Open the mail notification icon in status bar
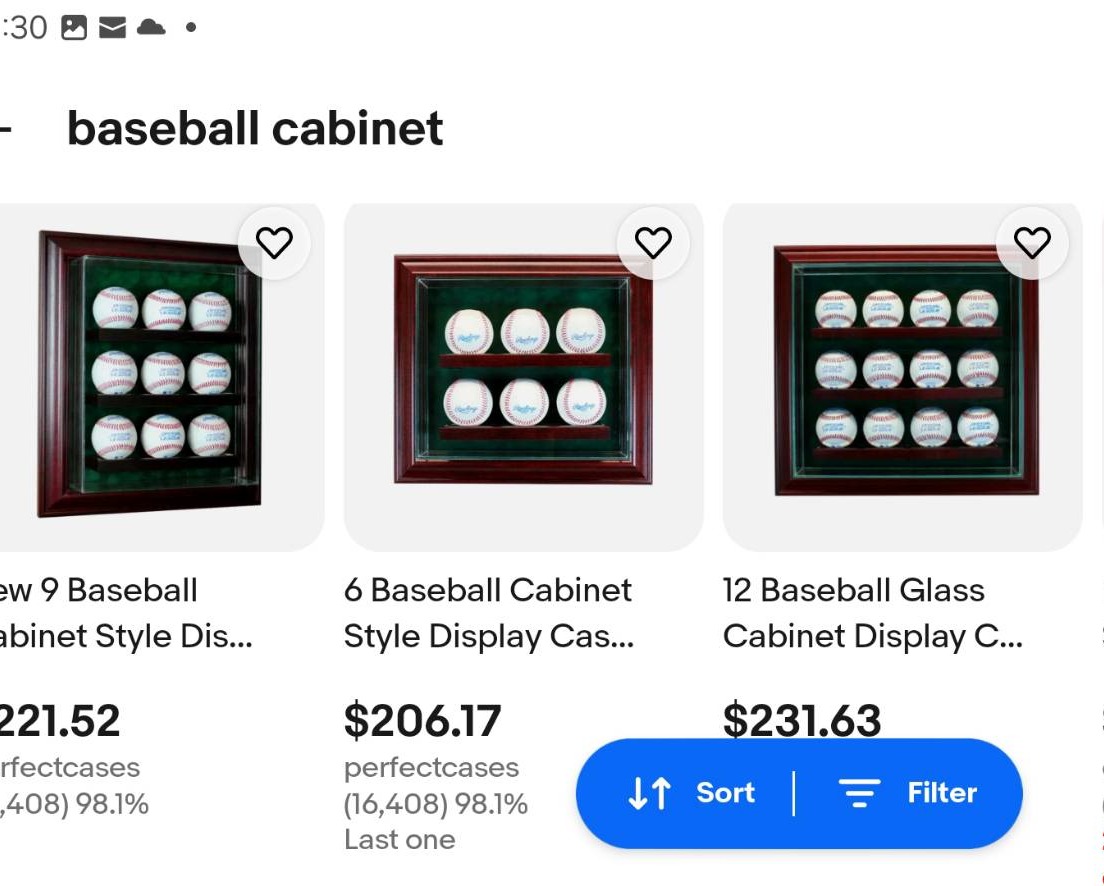 tap(113, 28)
